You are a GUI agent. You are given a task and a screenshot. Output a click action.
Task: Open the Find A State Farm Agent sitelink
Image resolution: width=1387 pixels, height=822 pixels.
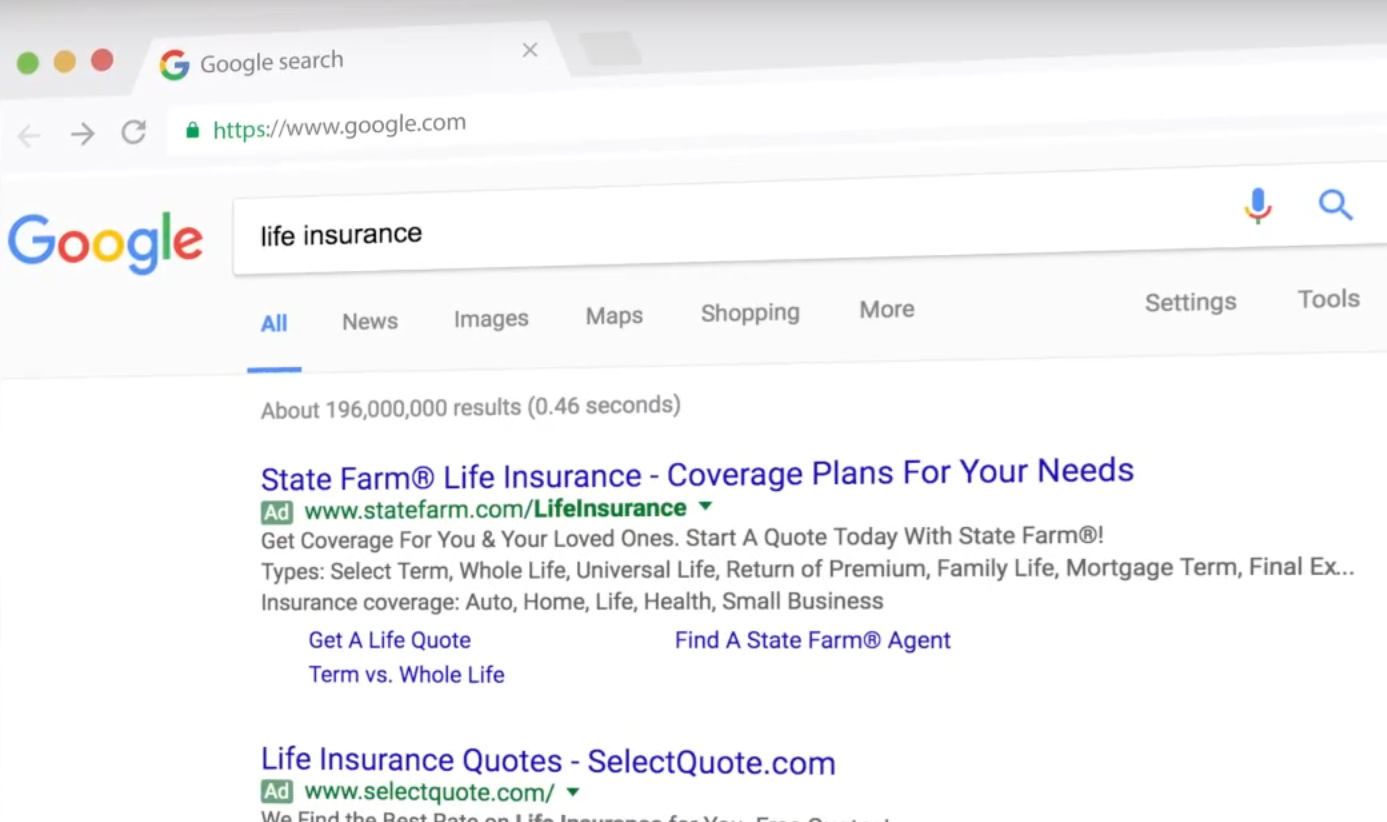[x=812, y=640]
